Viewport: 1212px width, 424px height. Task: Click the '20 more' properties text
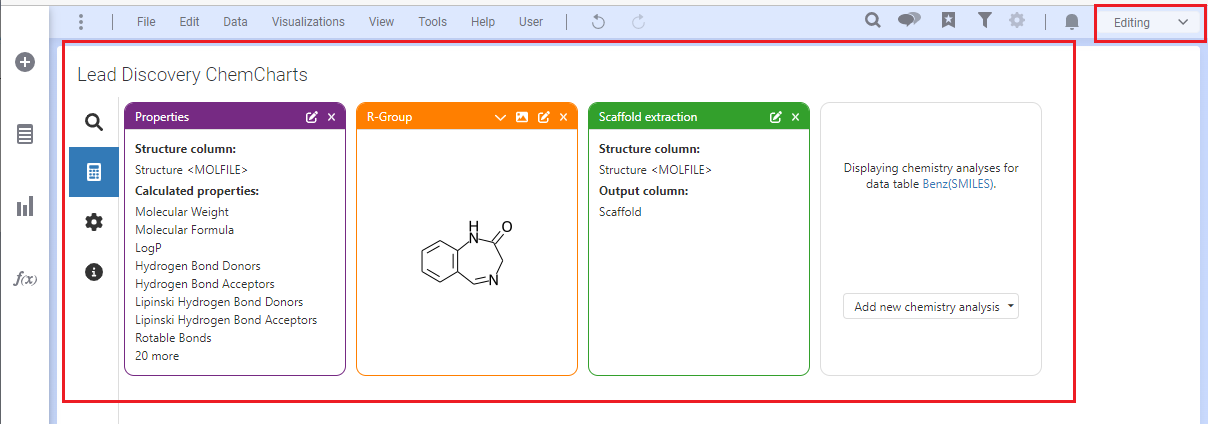[157, 356]
